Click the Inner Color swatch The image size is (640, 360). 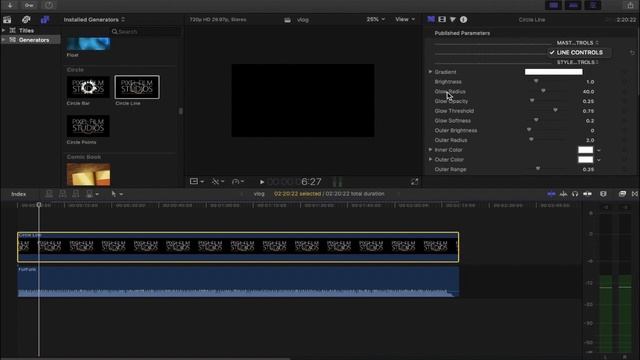pos(585,150)
